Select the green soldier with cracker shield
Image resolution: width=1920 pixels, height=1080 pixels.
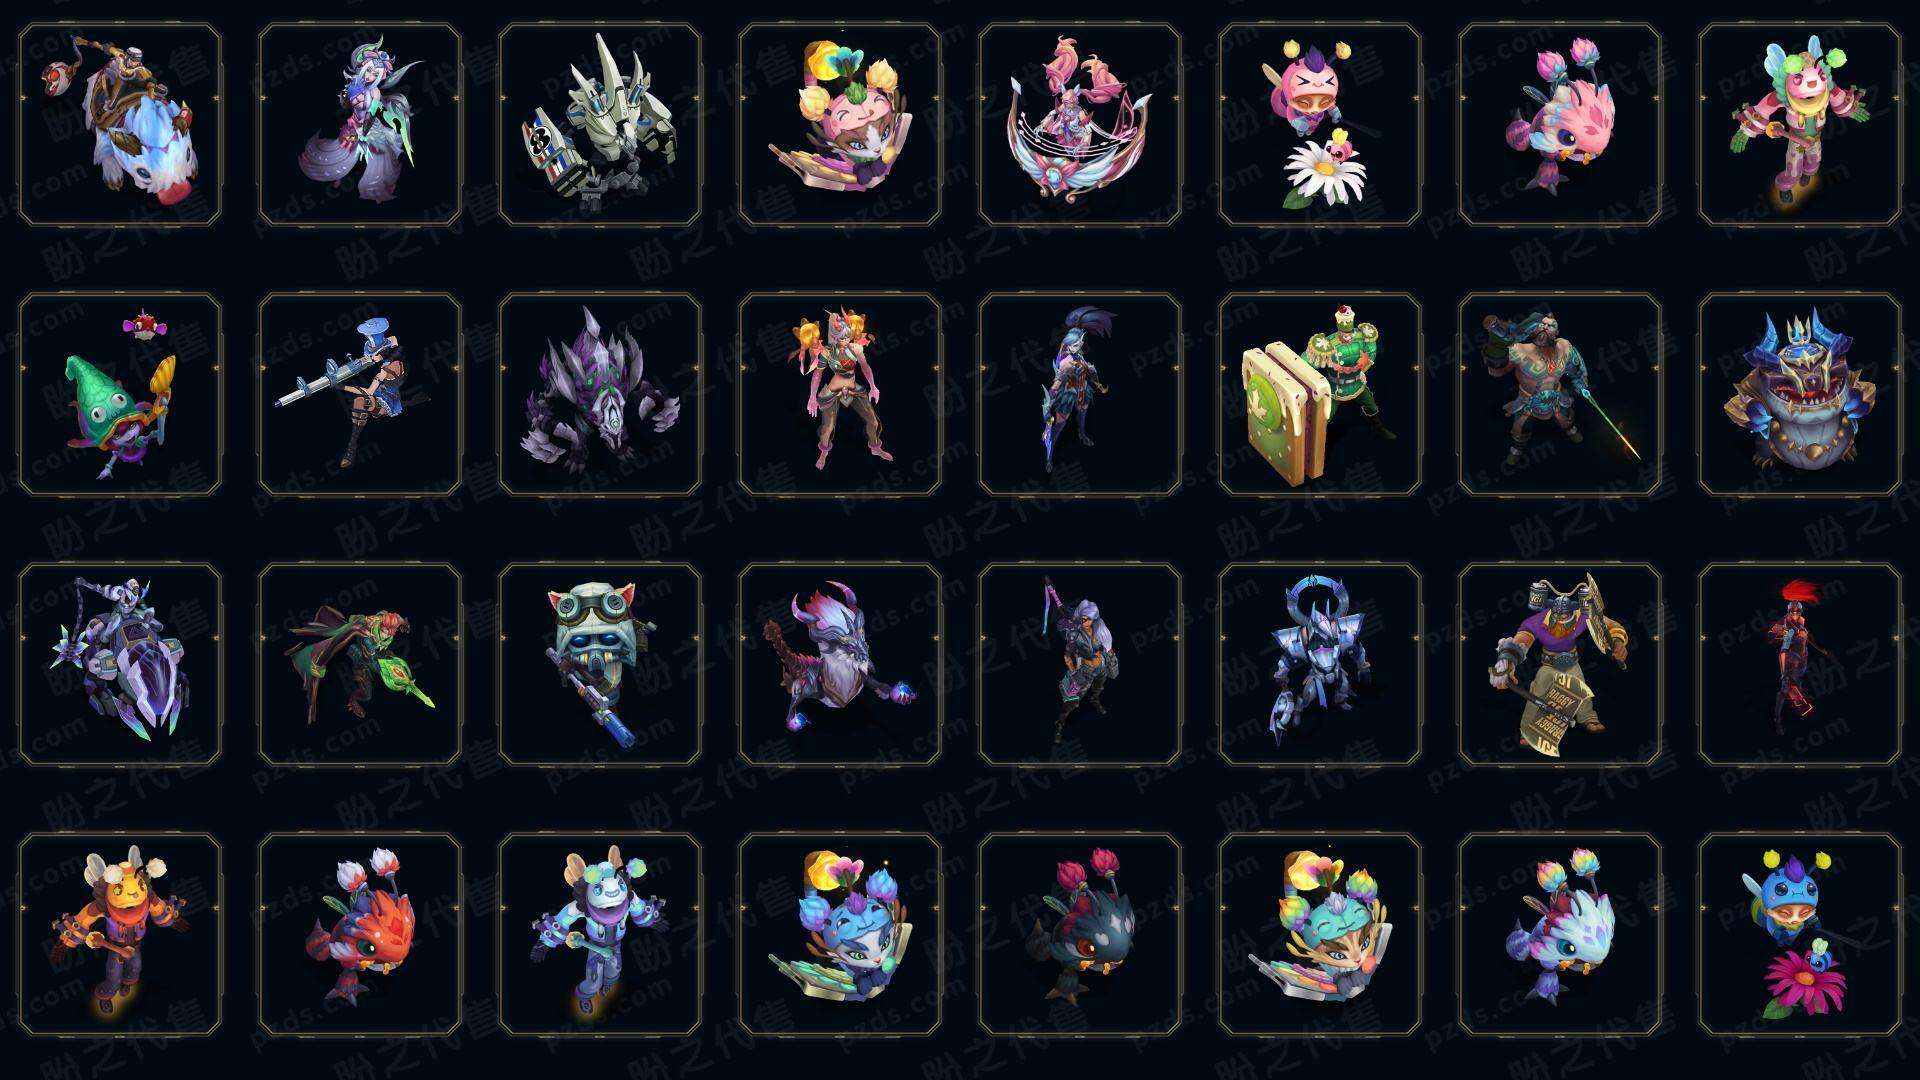[1320, 394]
